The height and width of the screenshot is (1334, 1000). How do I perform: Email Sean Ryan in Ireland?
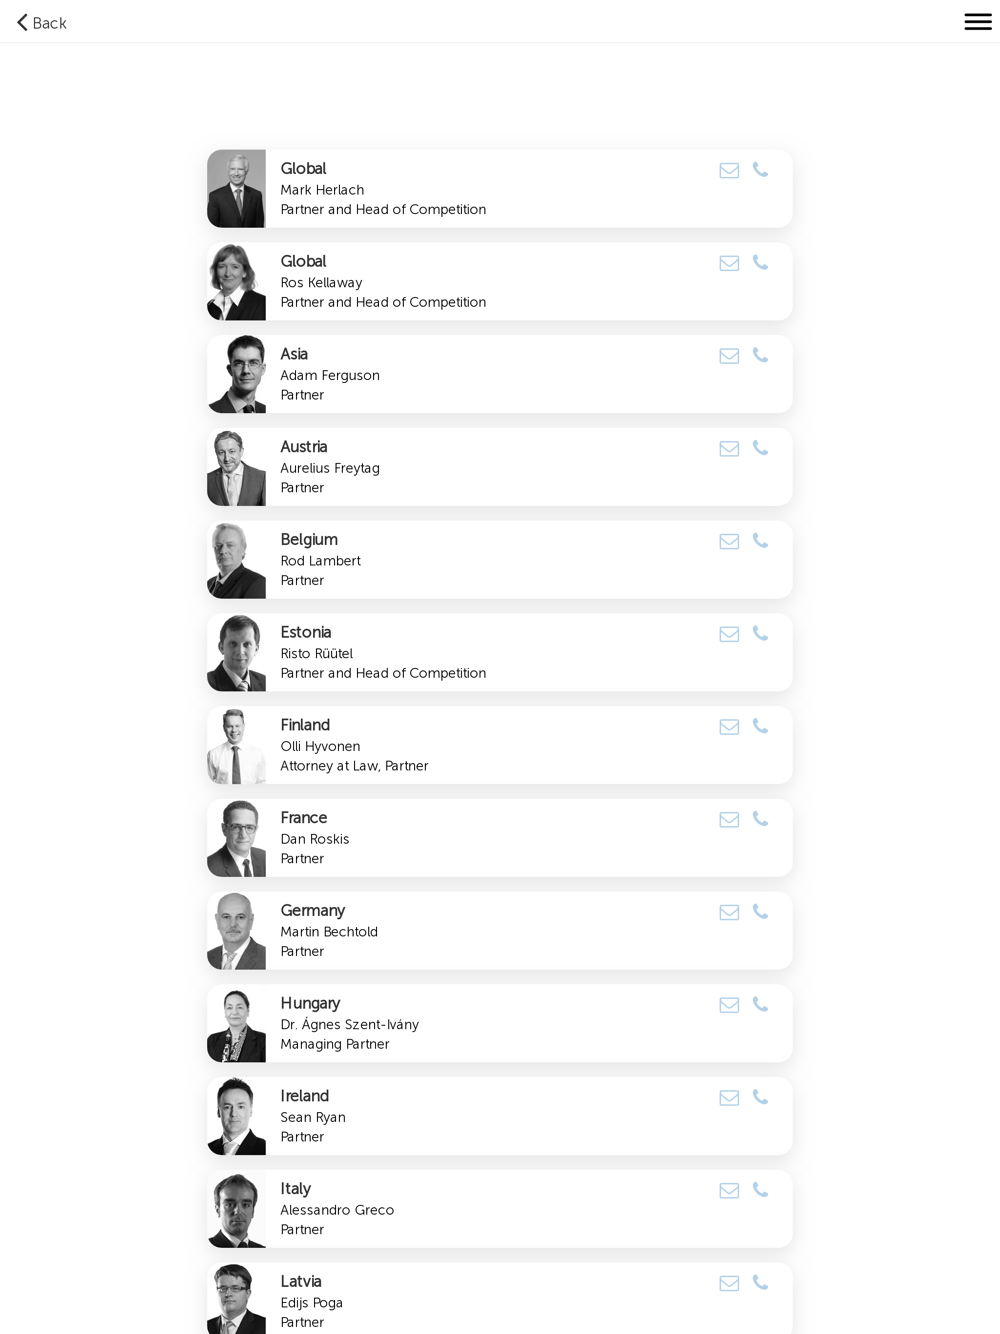[729, 1098]
